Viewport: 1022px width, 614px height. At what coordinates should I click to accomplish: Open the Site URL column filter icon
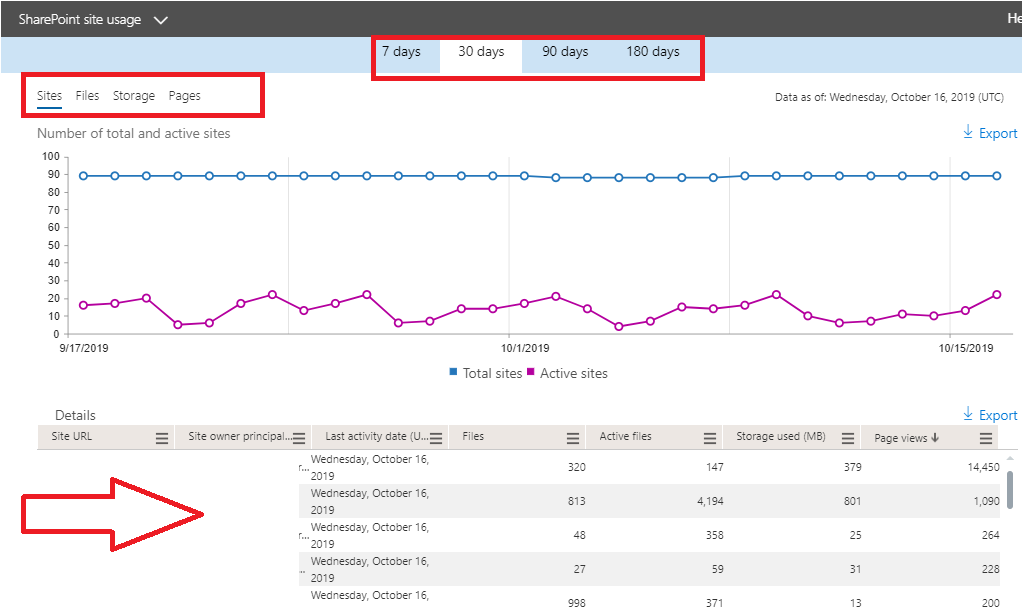coord(160,437)
